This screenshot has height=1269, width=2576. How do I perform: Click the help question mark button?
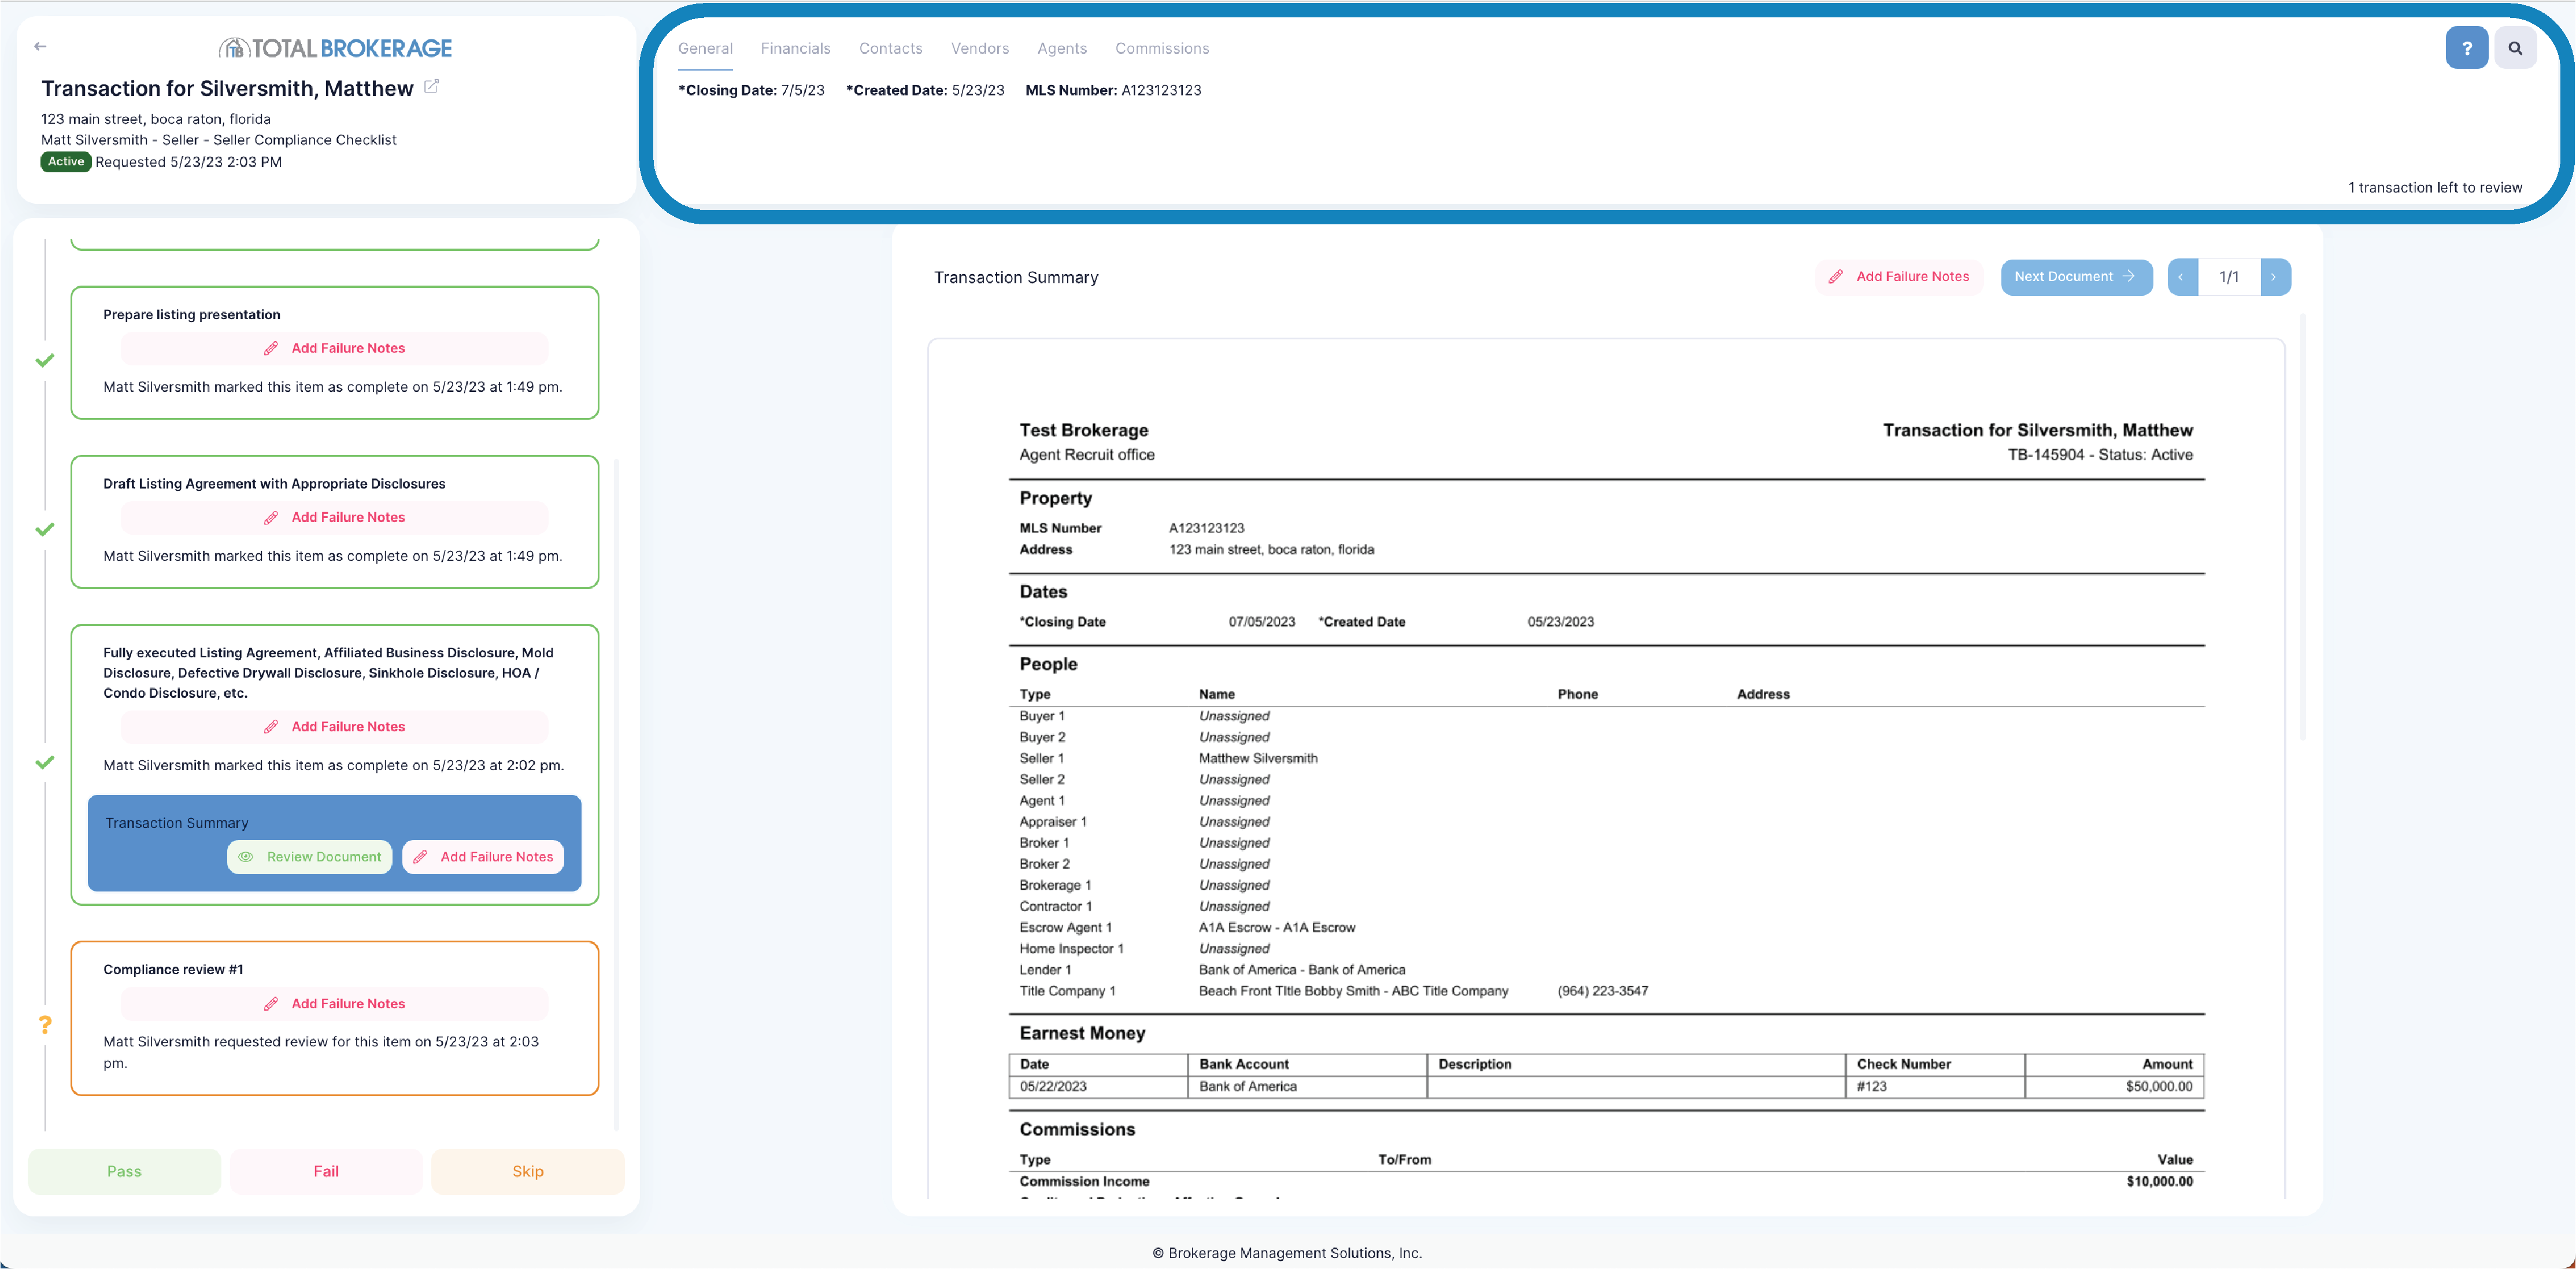tap(2466, 48)
